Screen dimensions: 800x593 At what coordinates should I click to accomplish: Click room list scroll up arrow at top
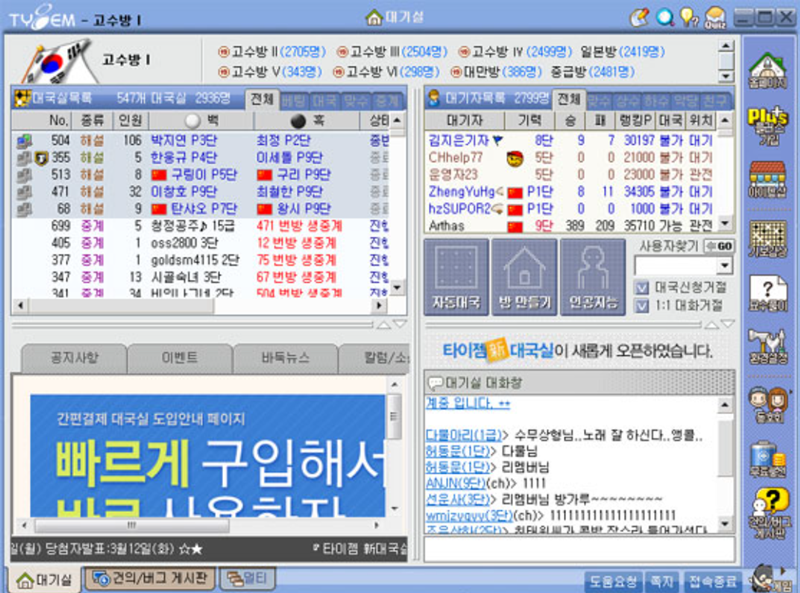pos(726,45)
